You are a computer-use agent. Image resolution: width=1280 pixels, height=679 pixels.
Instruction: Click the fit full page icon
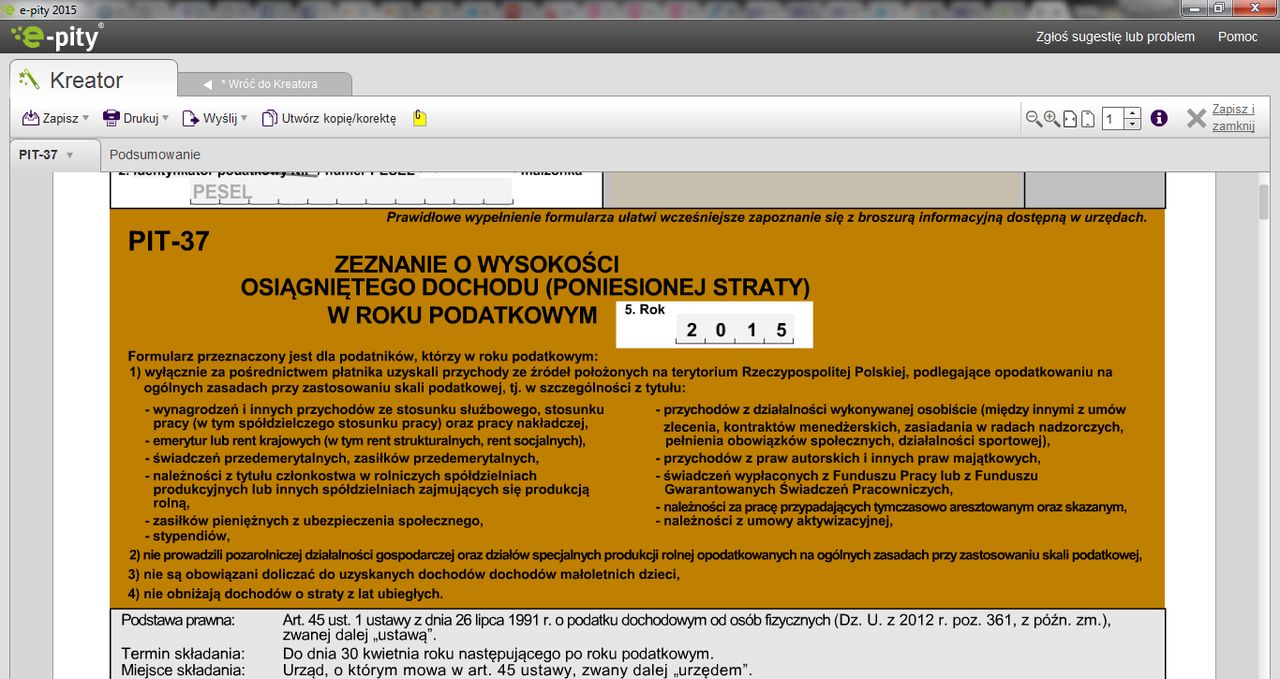point(1088,117)
